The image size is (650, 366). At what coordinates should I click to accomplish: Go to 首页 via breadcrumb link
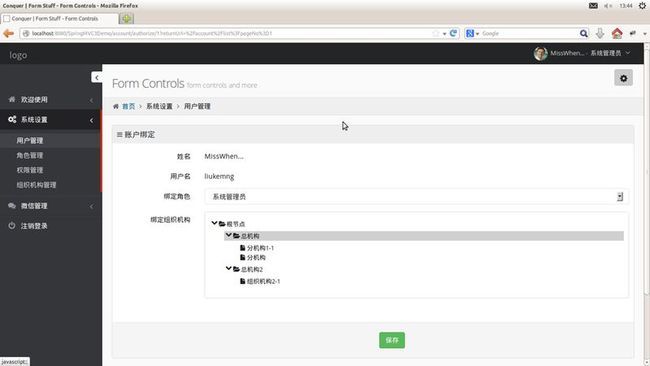pos(129,107)
